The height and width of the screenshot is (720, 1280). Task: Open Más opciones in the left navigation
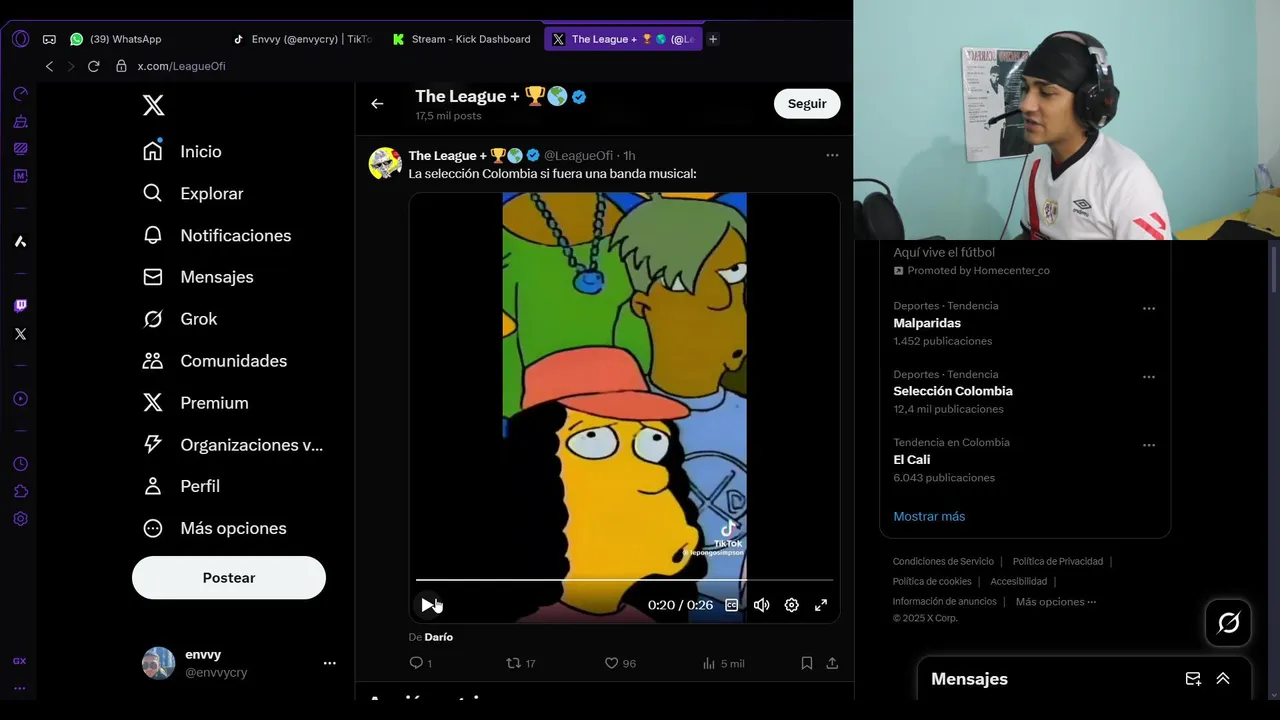215,528
